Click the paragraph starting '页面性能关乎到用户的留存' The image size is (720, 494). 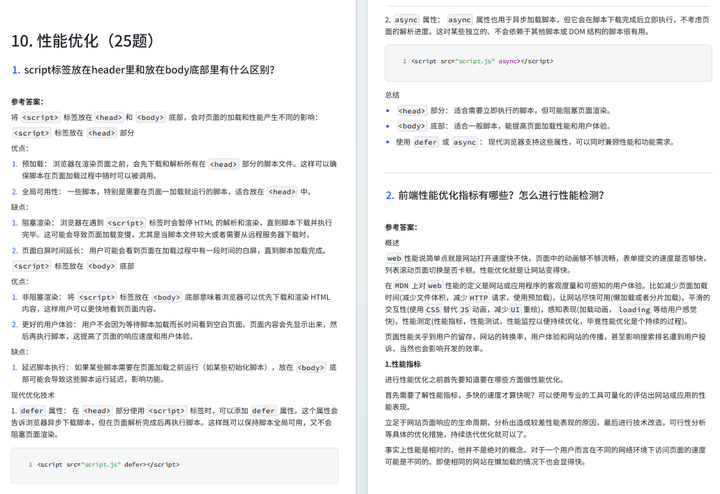click(x=546, y=343)
